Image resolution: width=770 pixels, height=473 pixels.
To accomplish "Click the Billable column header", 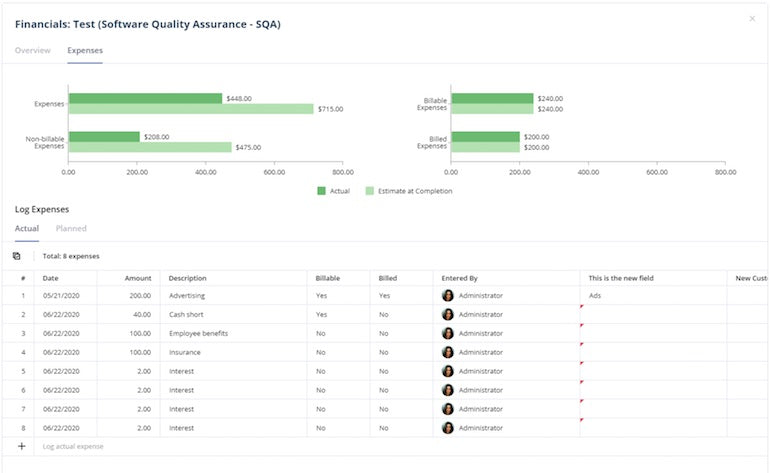I will click(328, 278).
